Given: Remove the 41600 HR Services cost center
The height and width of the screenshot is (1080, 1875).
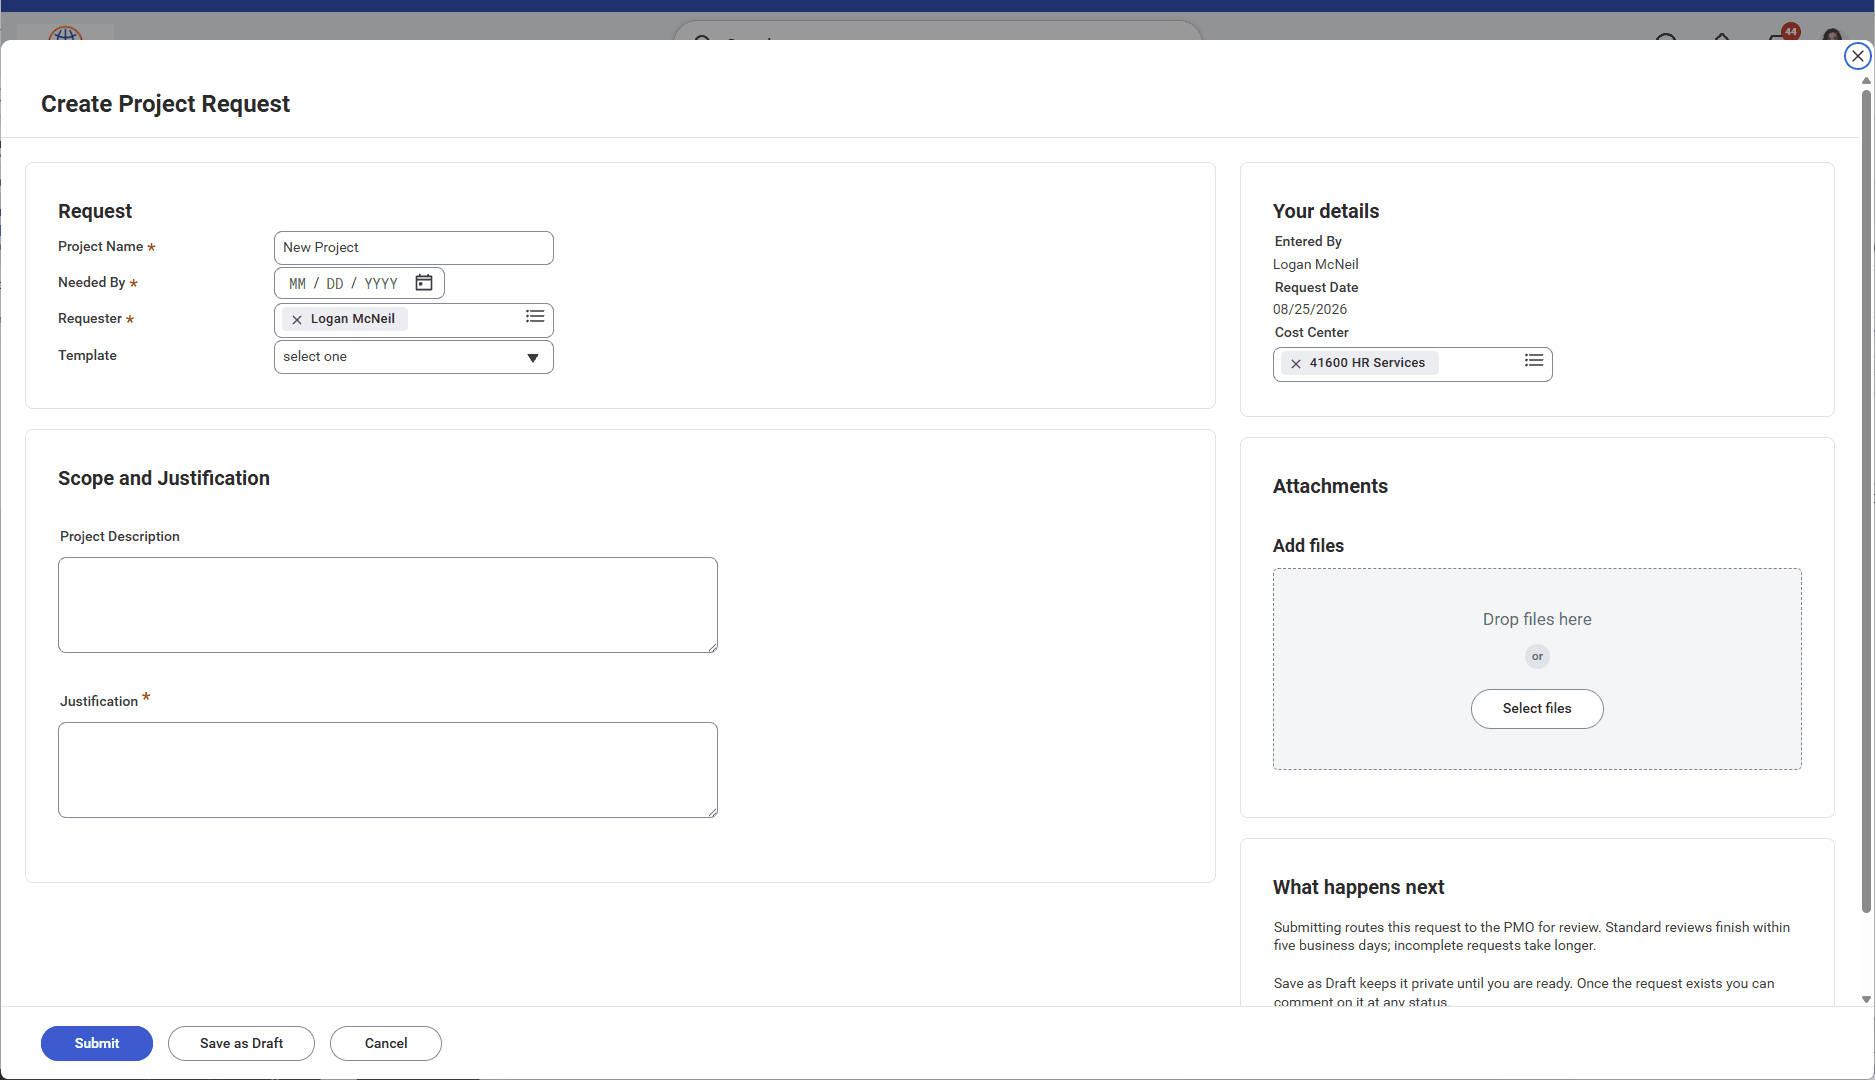Looking at the screenshot, I should click(x=1296, y=364).
